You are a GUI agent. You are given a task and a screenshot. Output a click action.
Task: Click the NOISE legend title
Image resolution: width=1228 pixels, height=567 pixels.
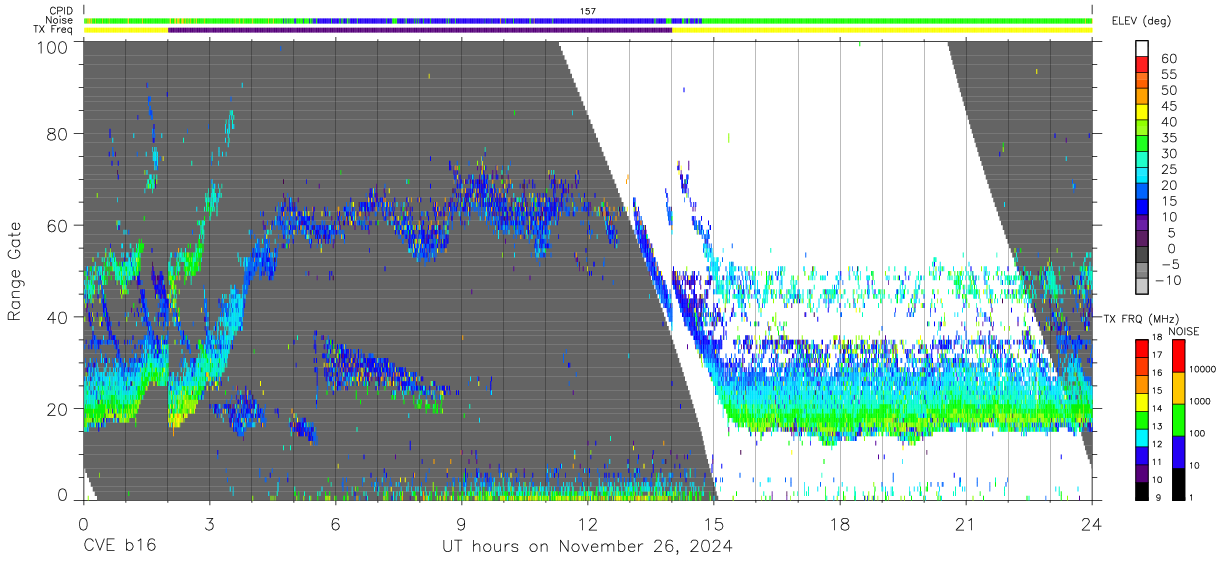1184,331
